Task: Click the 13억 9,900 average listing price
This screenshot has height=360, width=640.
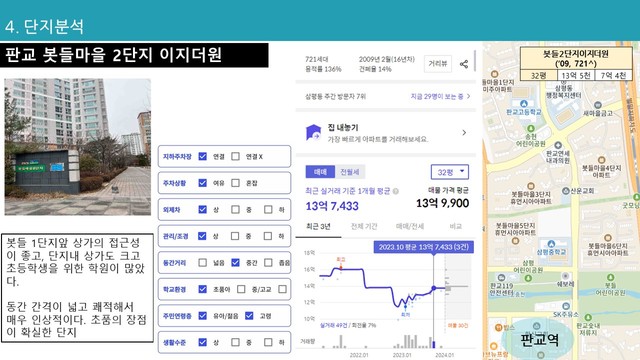Action: [442, 203]
